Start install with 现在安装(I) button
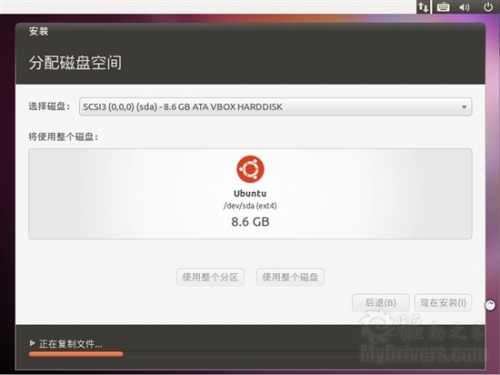This screenshot has width=500, height=375. [443, 303]
